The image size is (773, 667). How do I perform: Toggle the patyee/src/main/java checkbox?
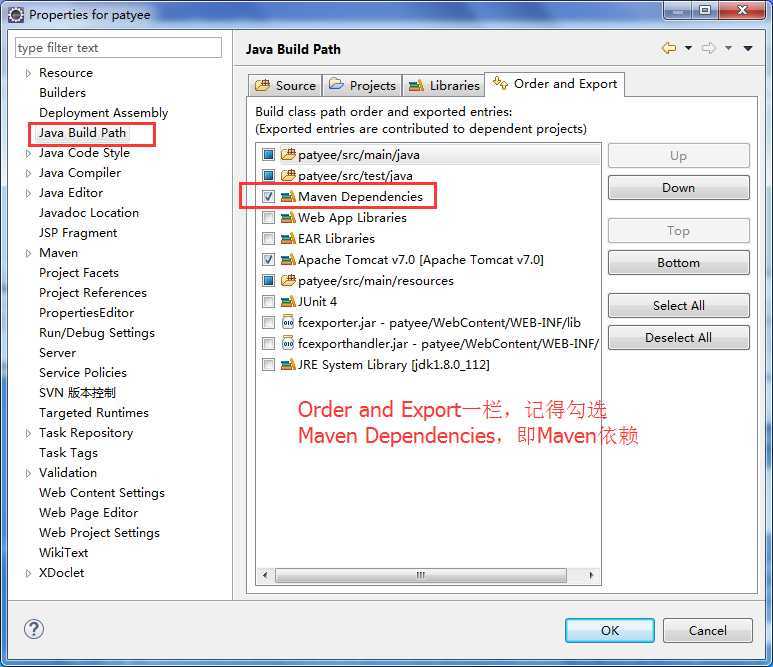(x=268, y=155)
